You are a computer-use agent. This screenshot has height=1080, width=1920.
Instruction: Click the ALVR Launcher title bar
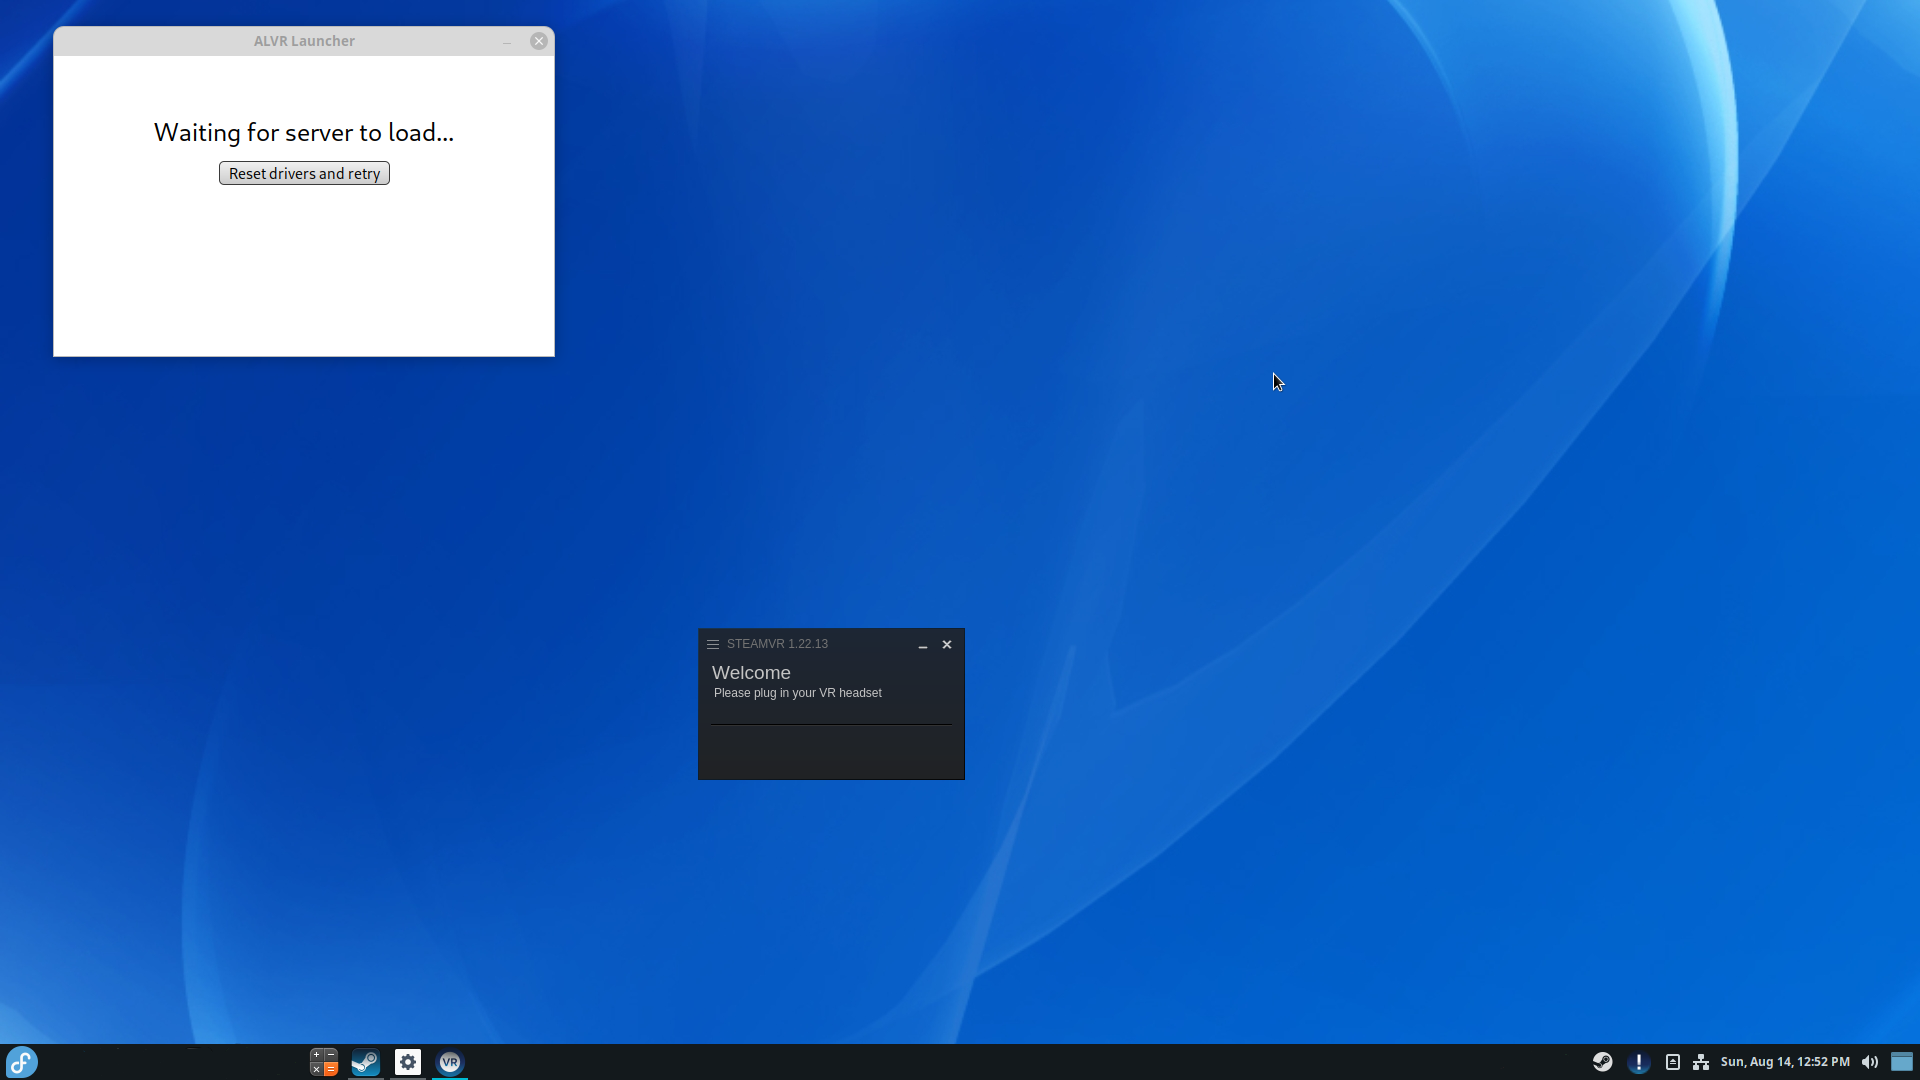tap(303, 41)
